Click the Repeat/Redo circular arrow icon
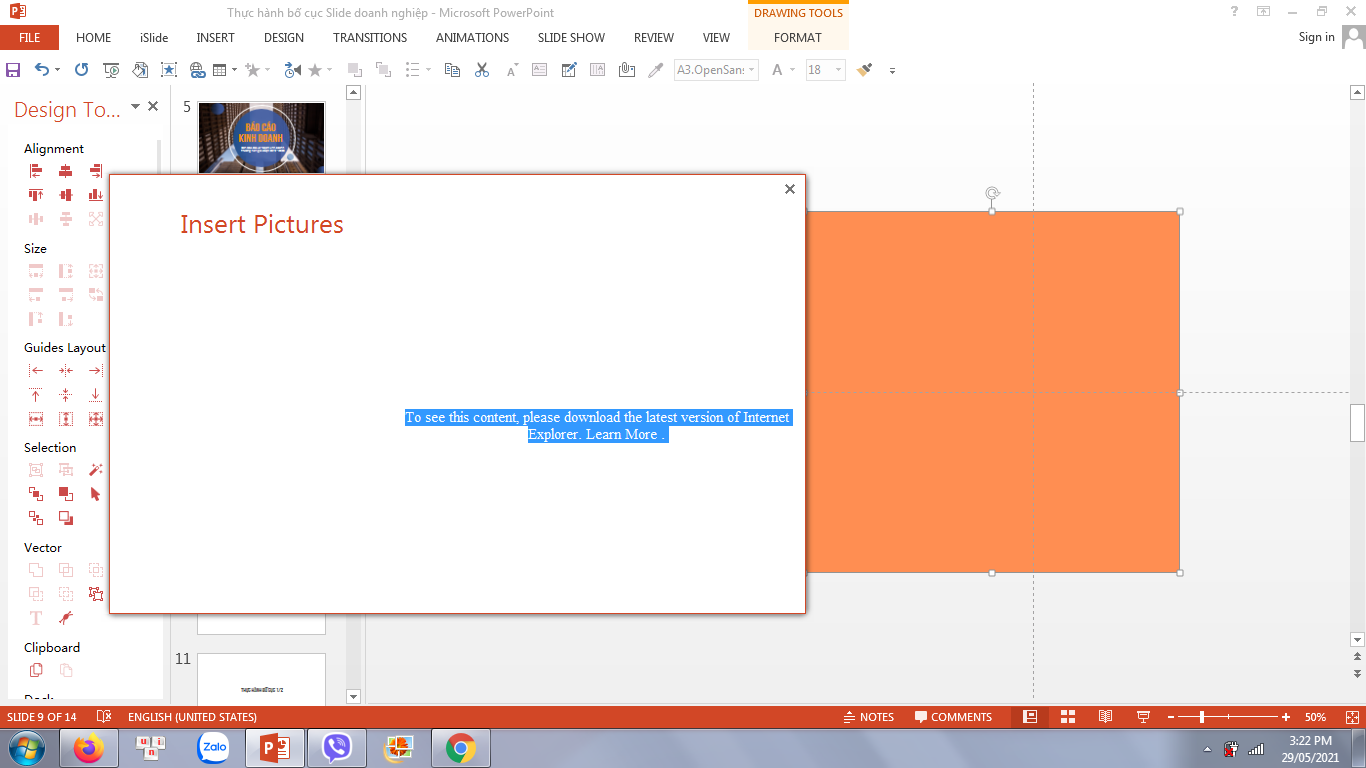This screenshot has height=768, width=1366. click(82, 70)
